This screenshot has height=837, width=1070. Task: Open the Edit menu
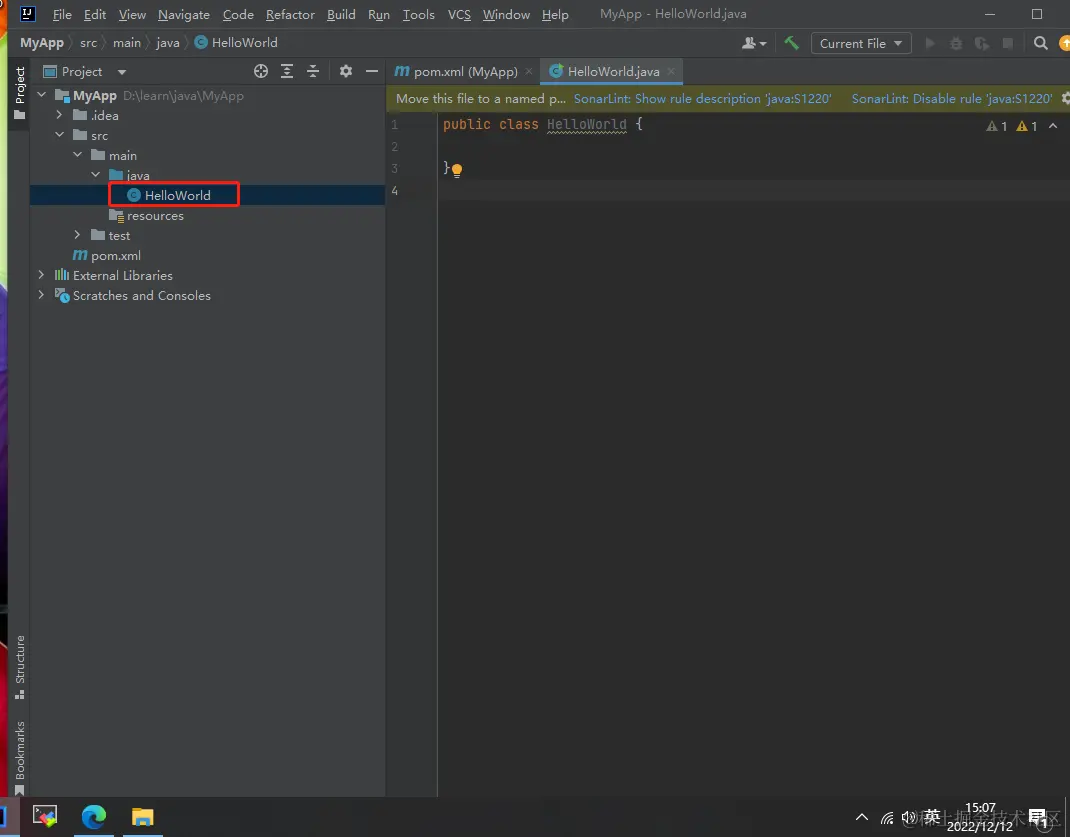click(95, 14)
